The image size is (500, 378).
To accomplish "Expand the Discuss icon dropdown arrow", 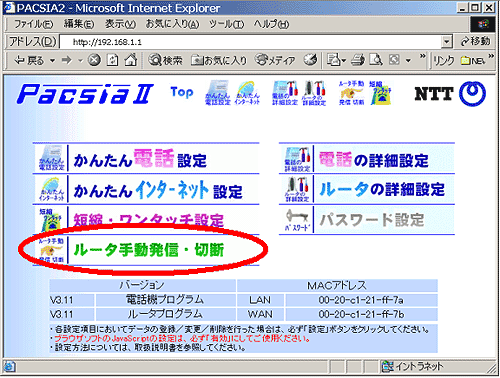I will tap(408, 61).
